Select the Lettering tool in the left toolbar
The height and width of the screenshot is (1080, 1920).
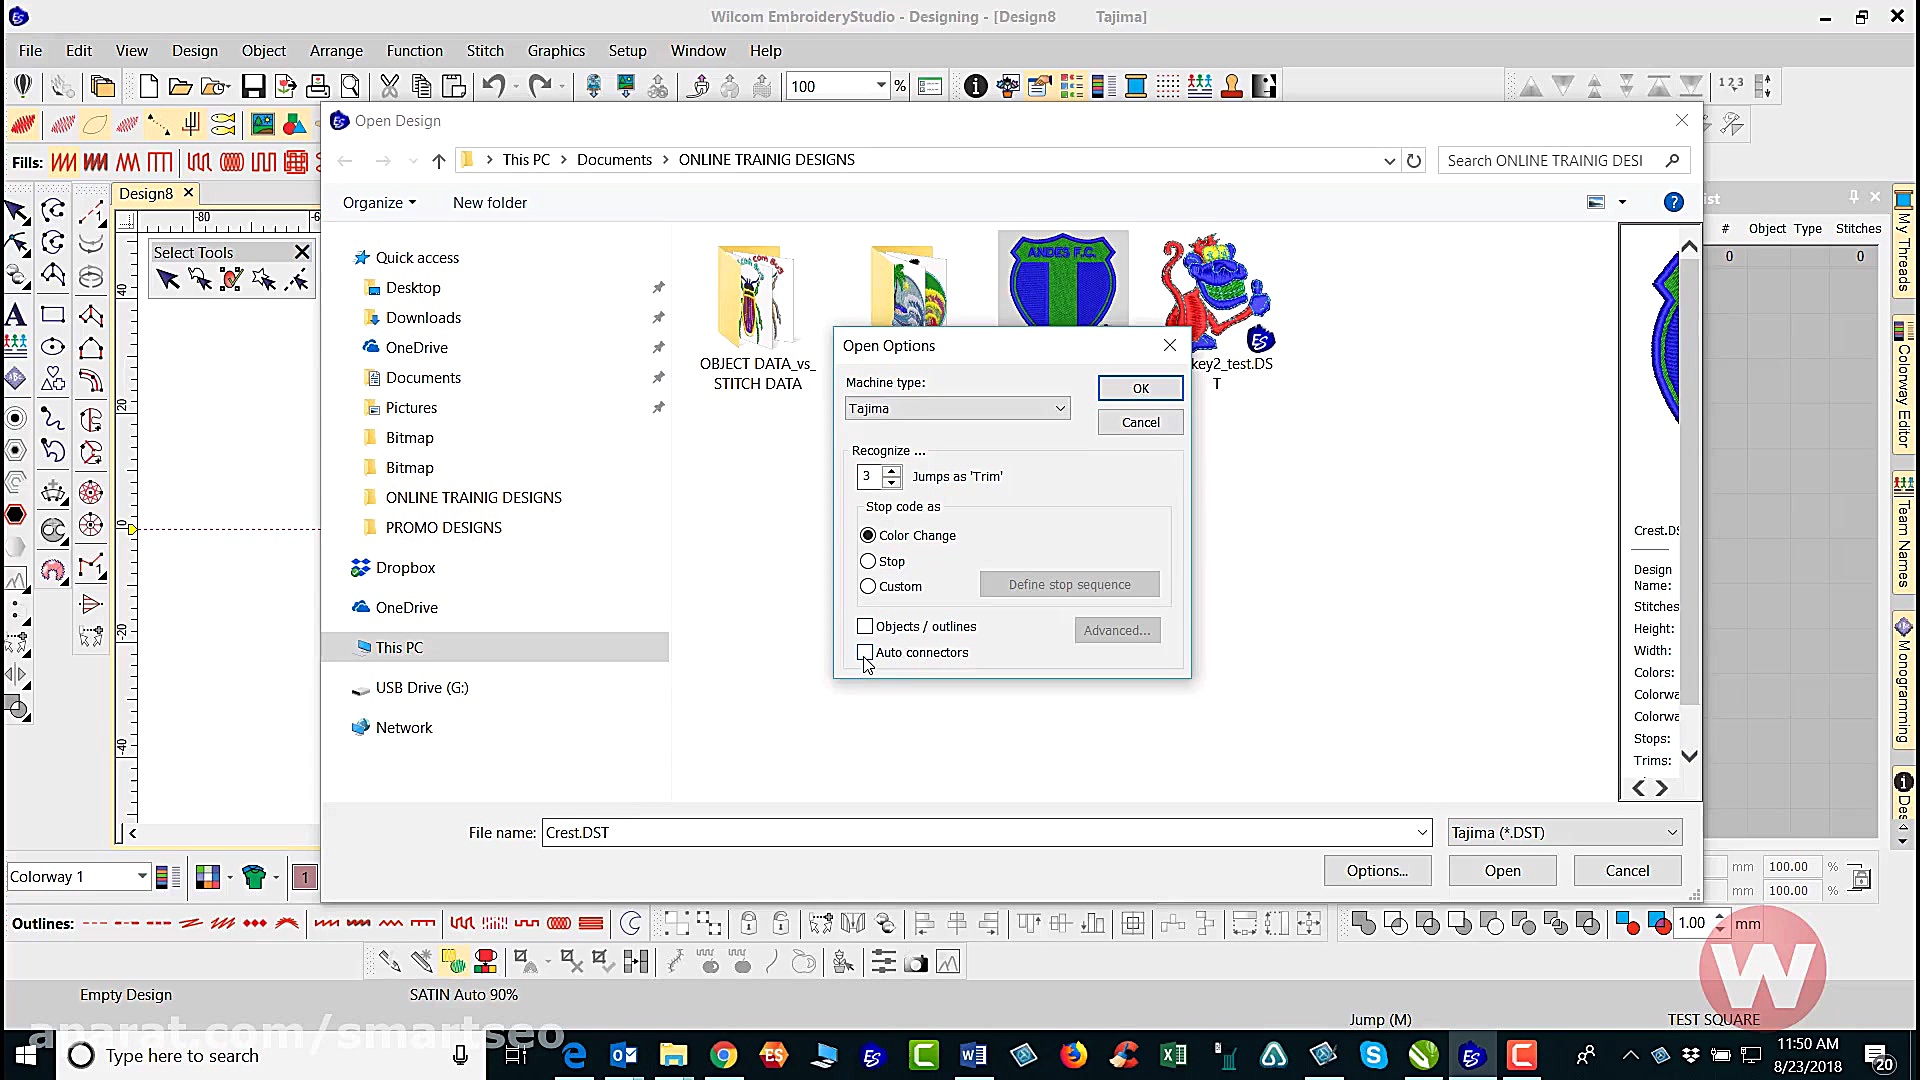[15, 315]
